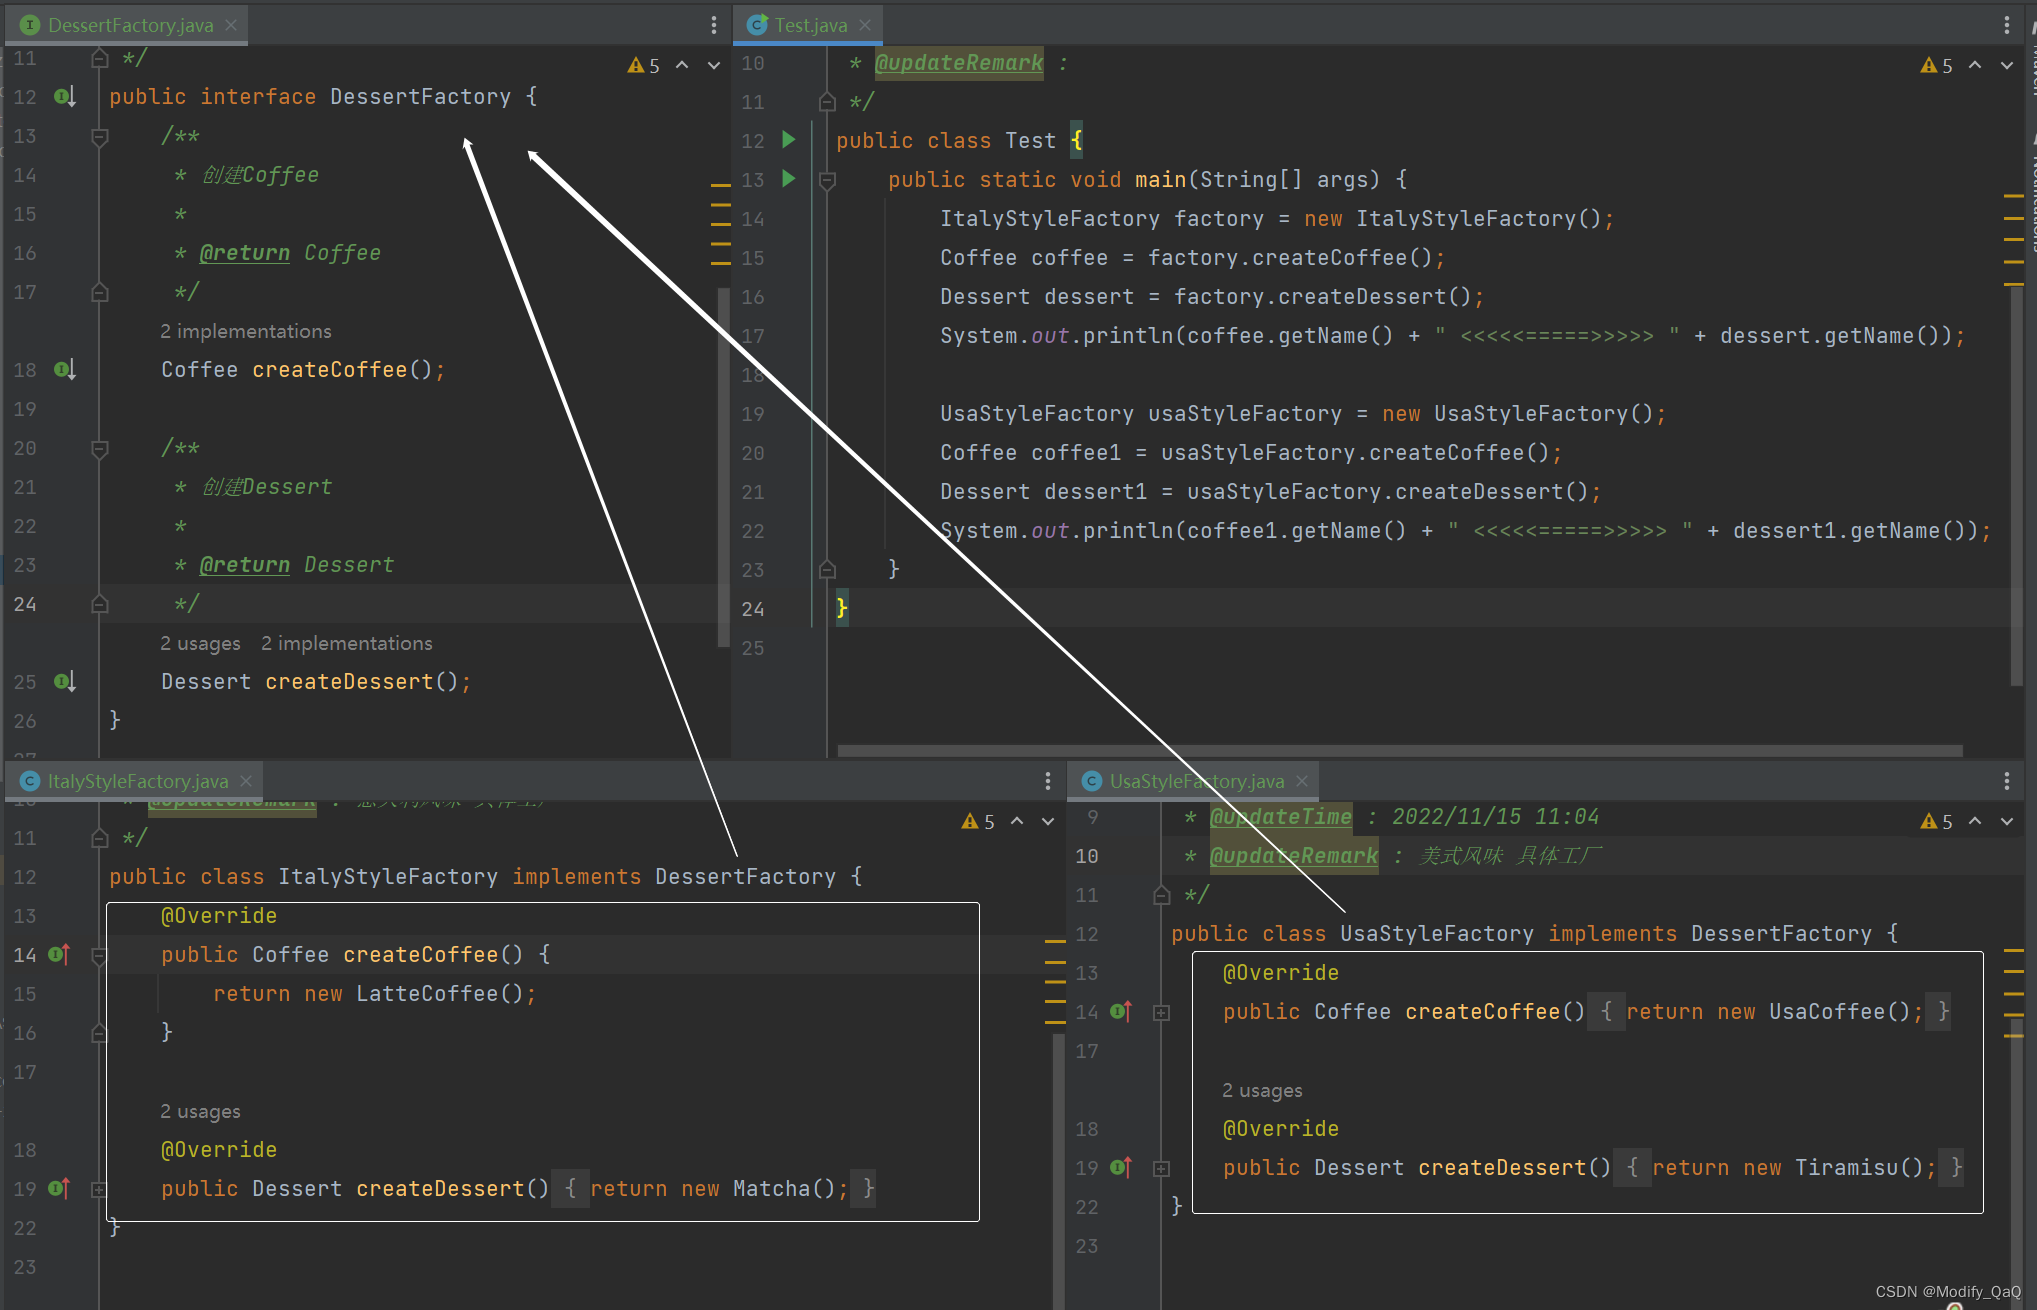Open tab options menu in Test.java pane

[2007, 25]
